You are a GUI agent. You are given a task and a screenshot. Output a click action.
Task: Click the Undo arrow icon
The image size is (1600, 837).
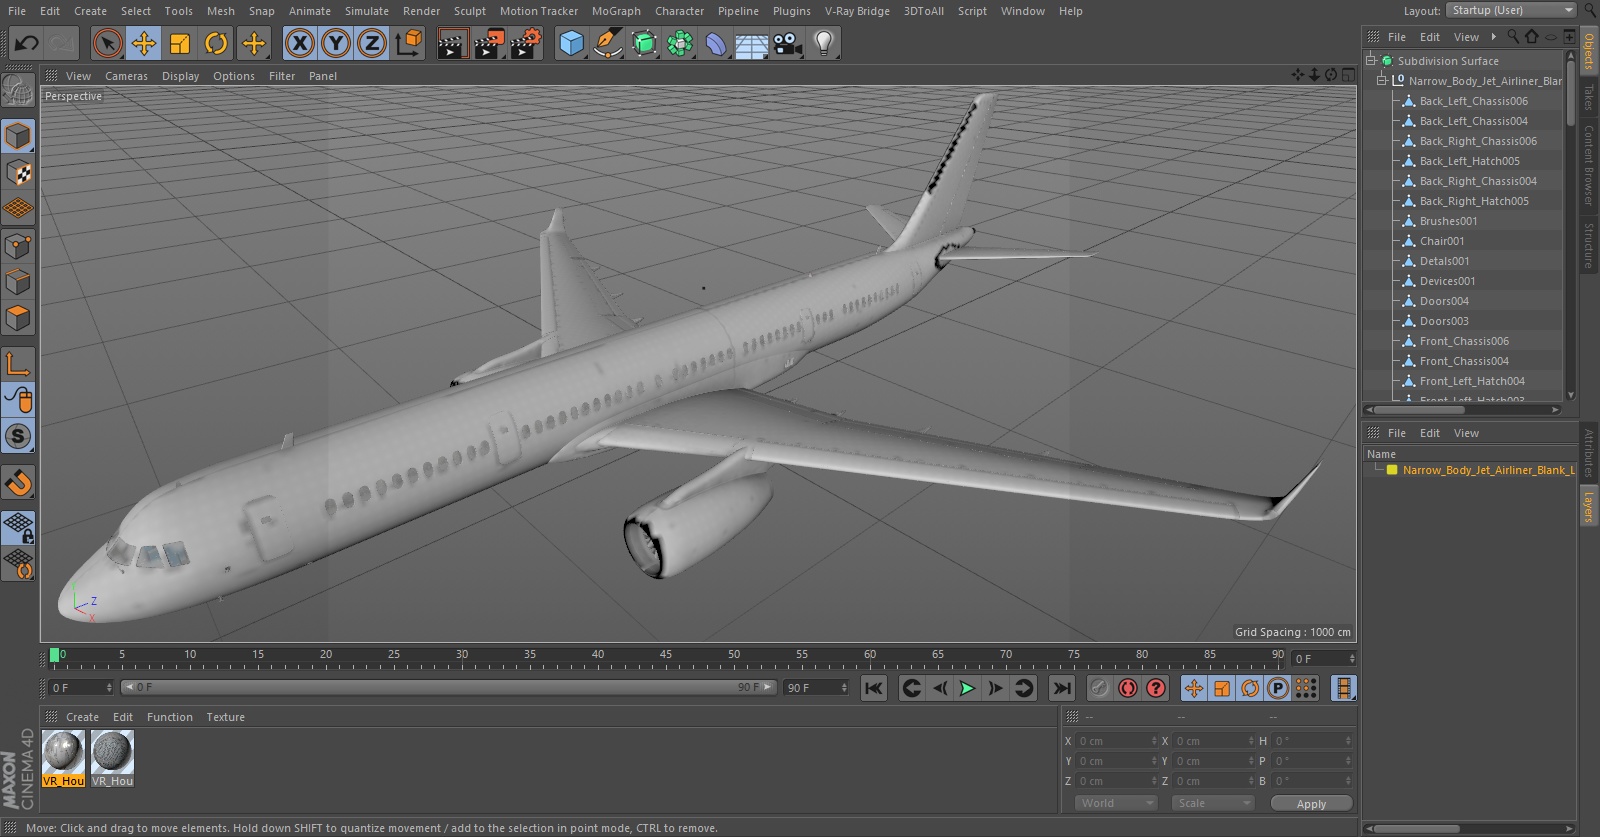tap(27, 43)
